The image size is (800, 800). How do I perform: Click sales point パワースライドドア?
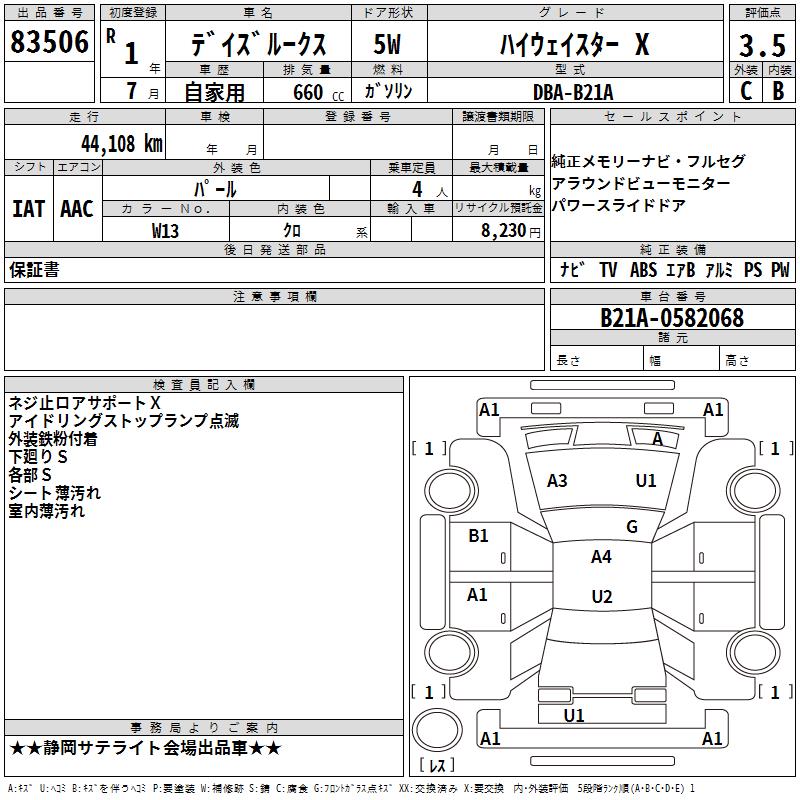click(618, 205)
